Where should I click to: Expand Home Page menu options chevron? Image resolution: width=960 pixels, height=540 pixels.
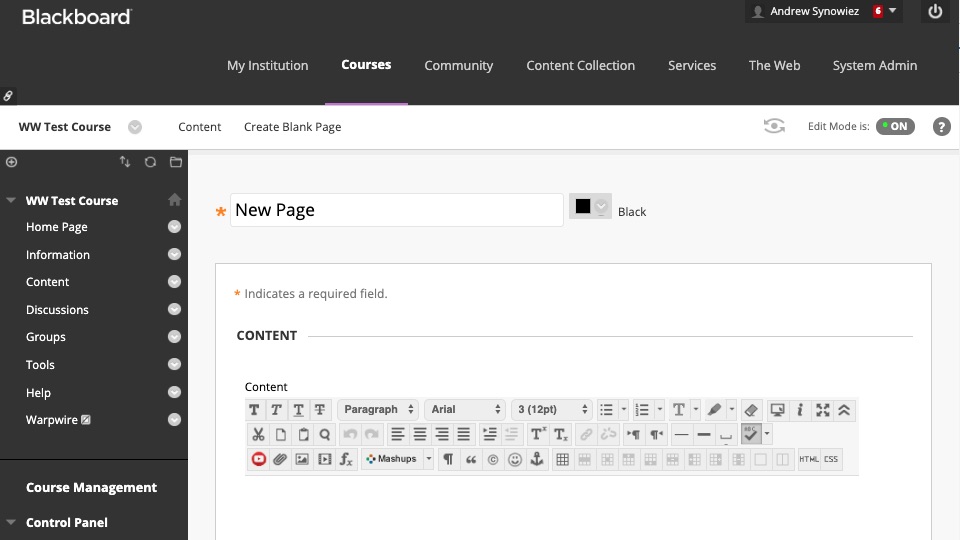pos(174,227)
